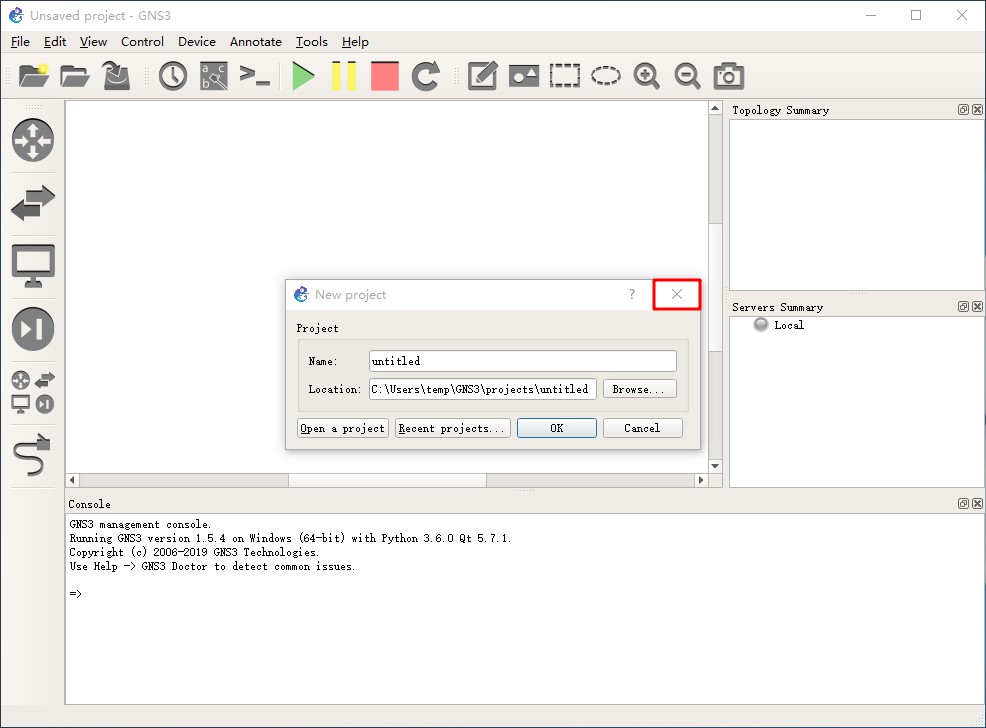Browse security devices sidebar icon
Screen dimensions: 986x728
[x=33, y=329]
